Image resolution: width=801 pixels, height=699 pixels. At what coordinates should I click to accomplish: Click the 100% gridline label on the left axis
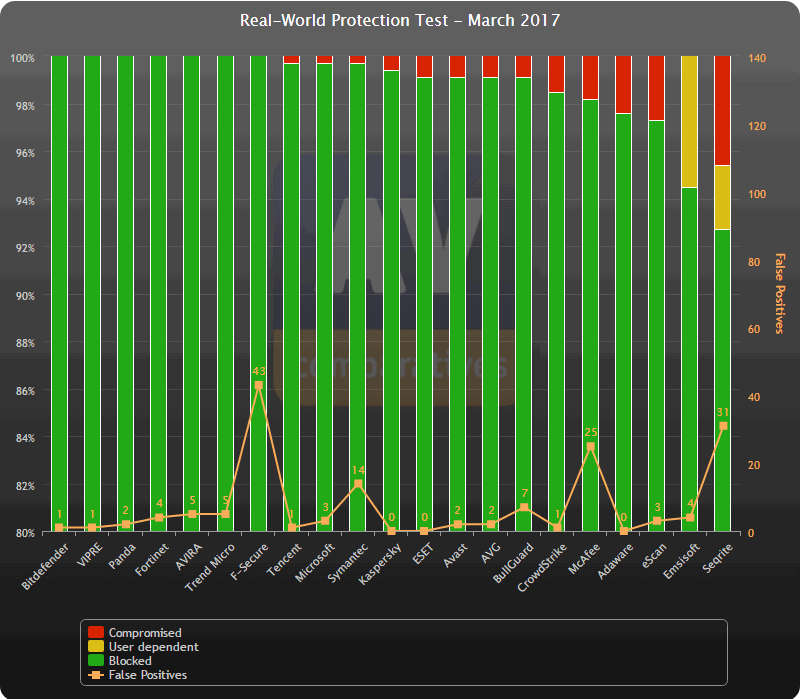pos(21,58)
